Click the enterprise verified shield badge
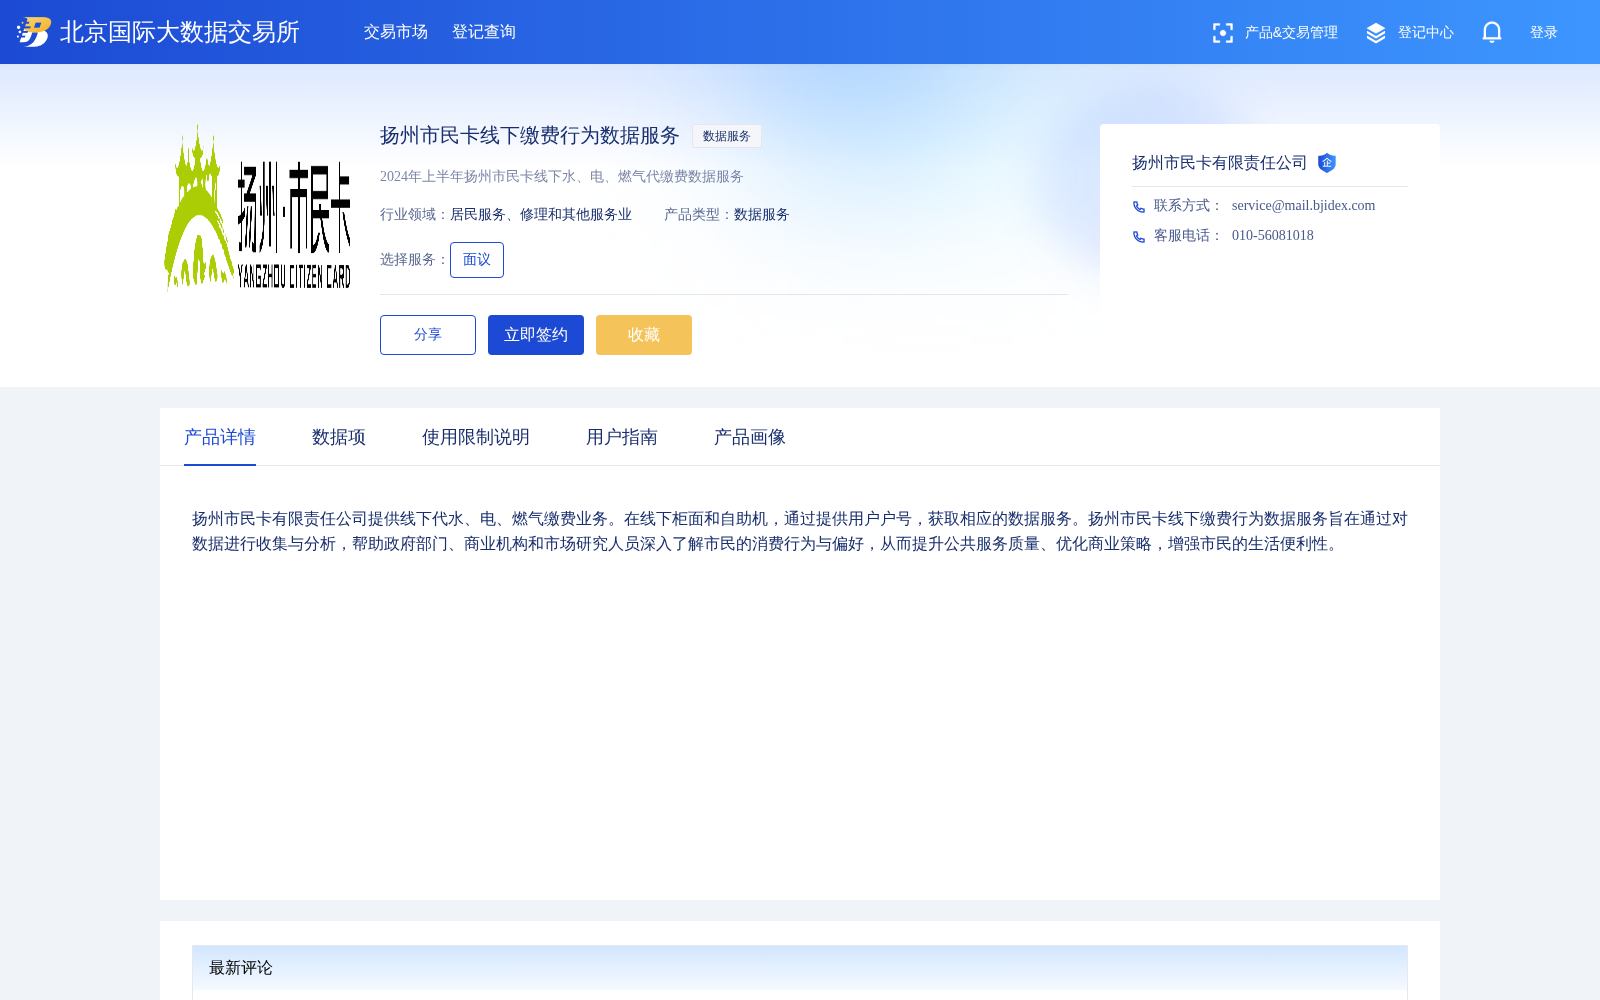The width and height of the screenshot is (1600, 1000). [x=1327, y=163]
